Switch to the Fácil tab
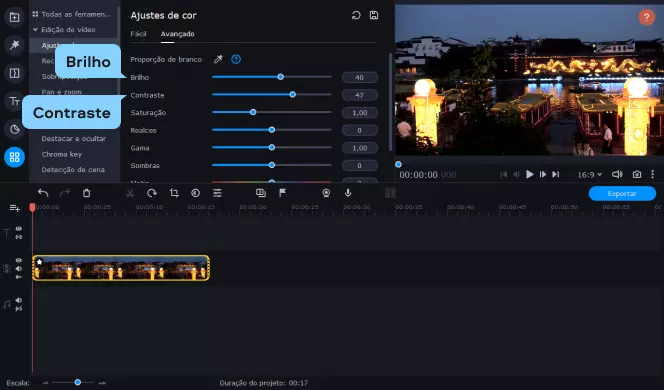The width and height of the screenshot is (664, 390). [138, 34]
